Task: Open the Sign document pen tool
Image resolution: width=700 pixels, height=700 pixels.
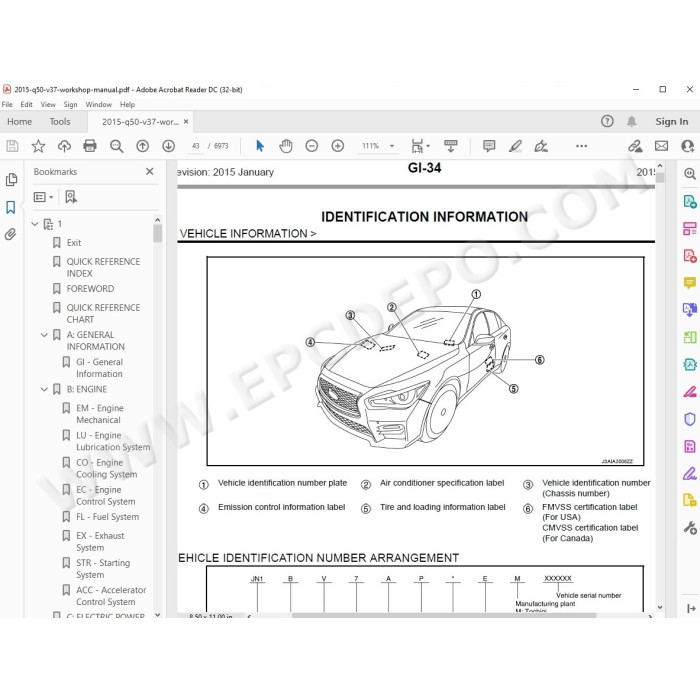Action: 541,146
